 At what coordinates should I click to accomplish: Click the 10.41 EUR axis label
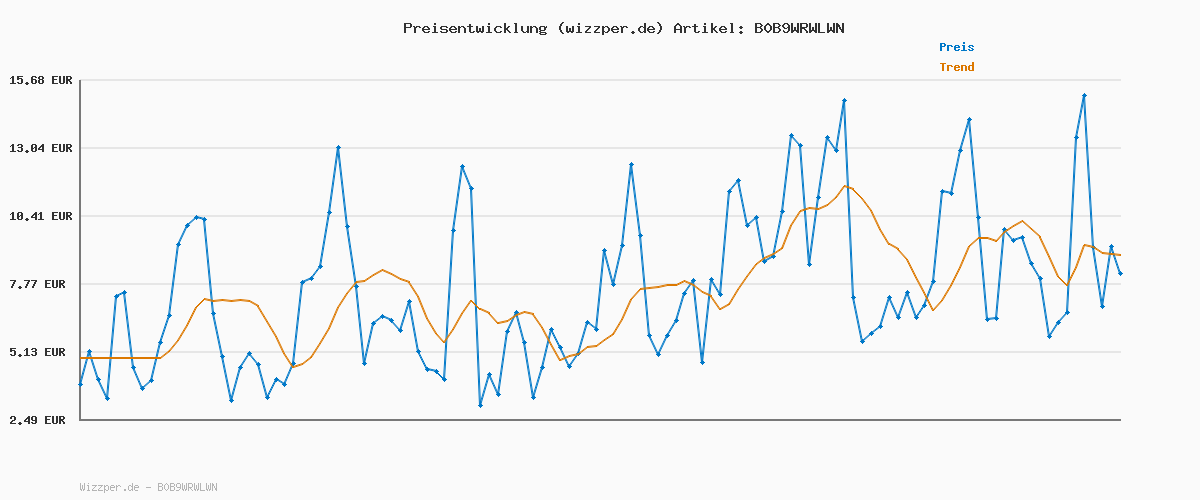[x=41, y=216]
